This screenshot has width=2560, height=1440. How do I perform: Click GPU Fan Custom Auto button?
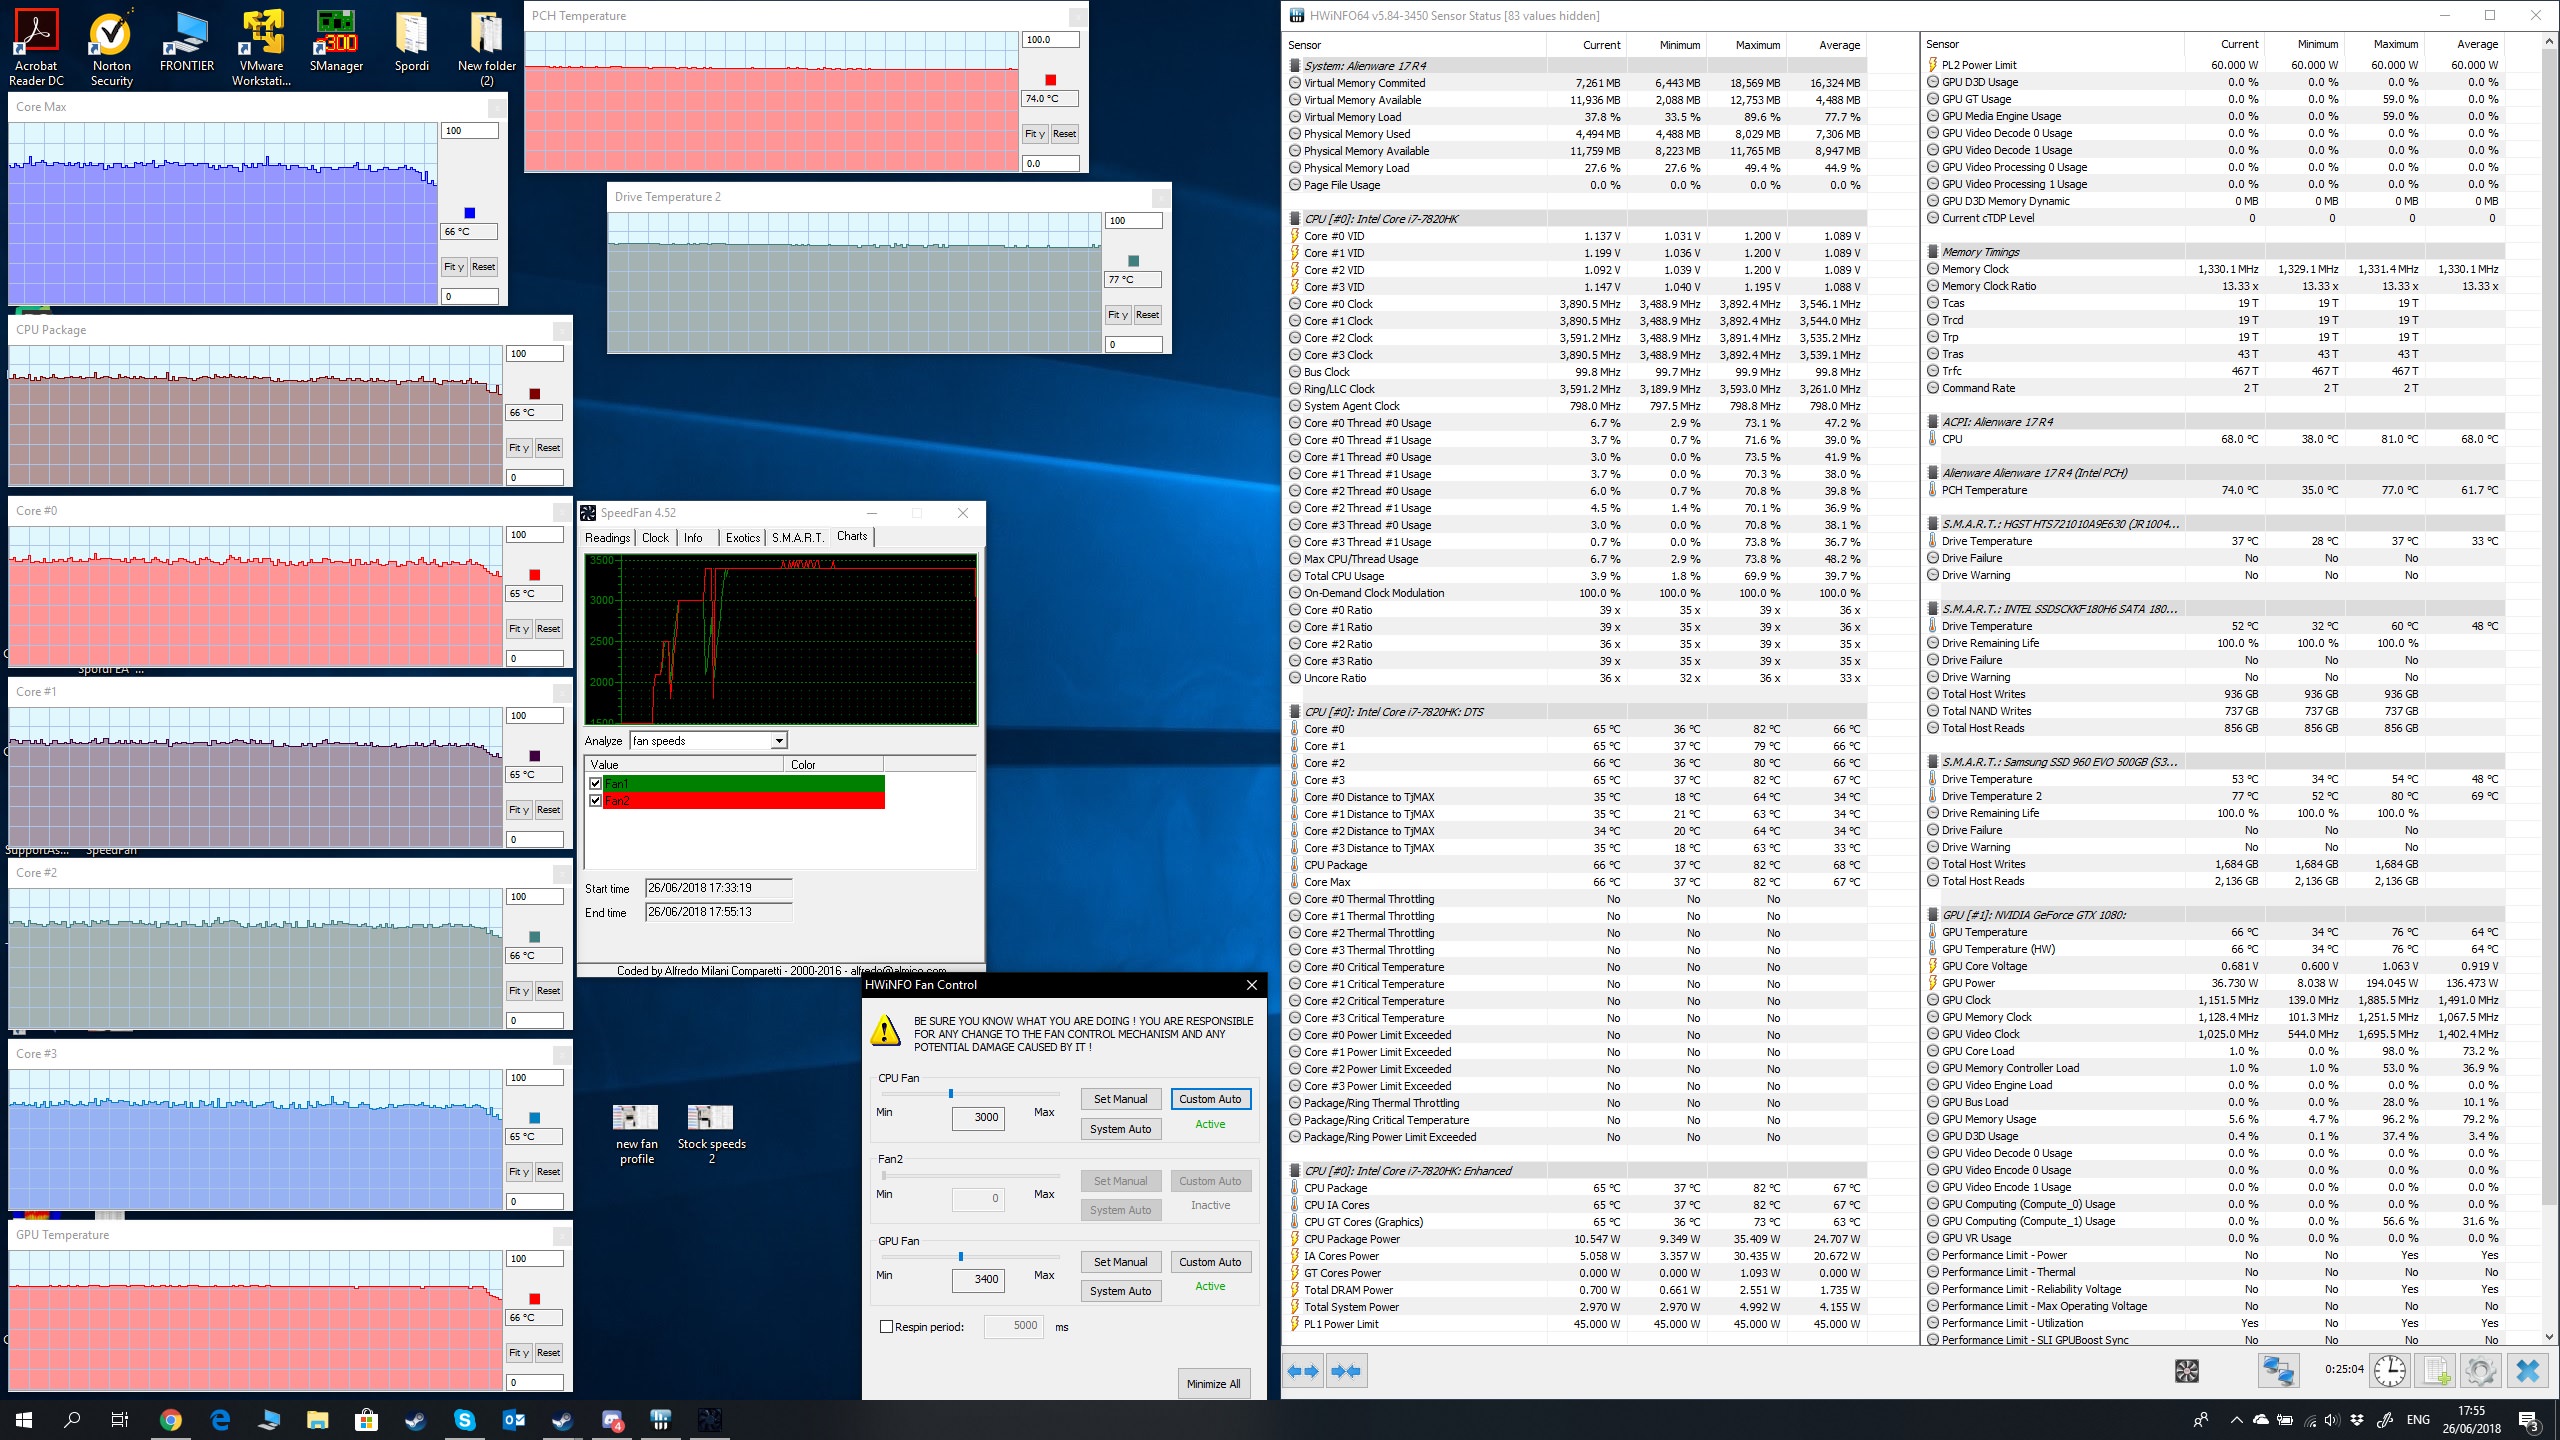(1210, 1262)
